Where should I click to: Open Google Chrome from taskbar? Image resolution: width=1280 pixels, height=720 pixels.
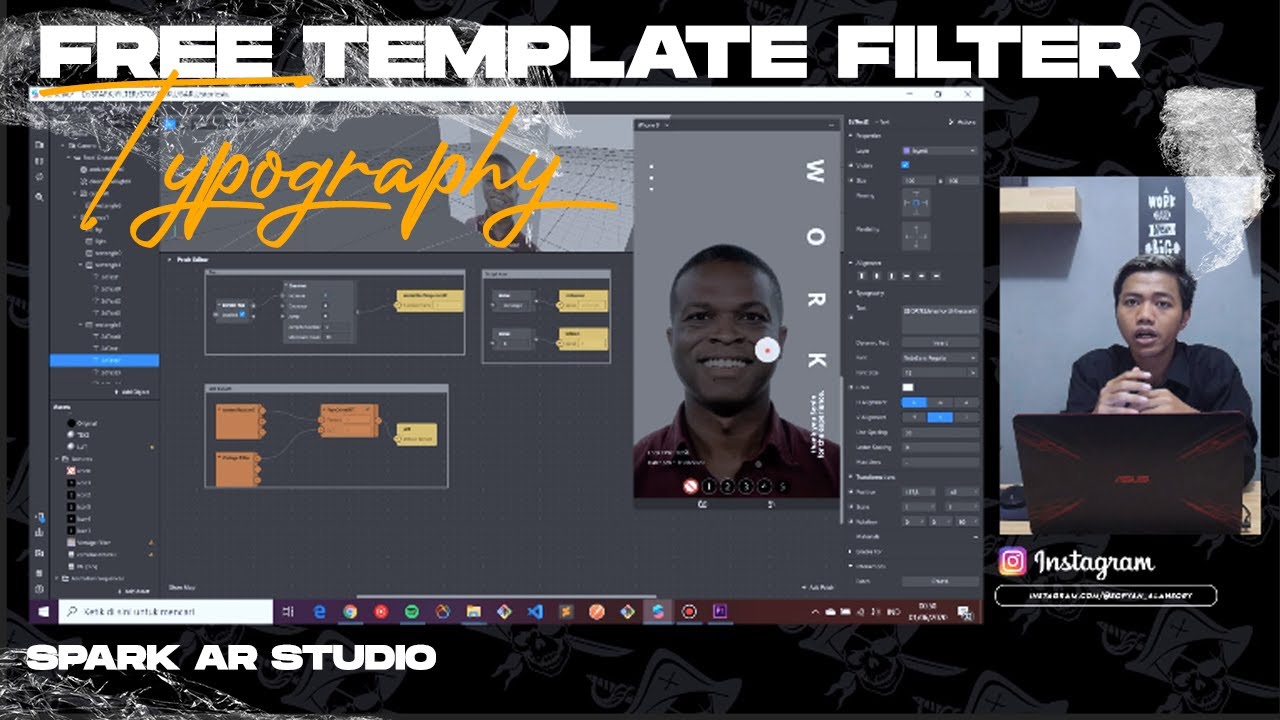tap(350, 611)
